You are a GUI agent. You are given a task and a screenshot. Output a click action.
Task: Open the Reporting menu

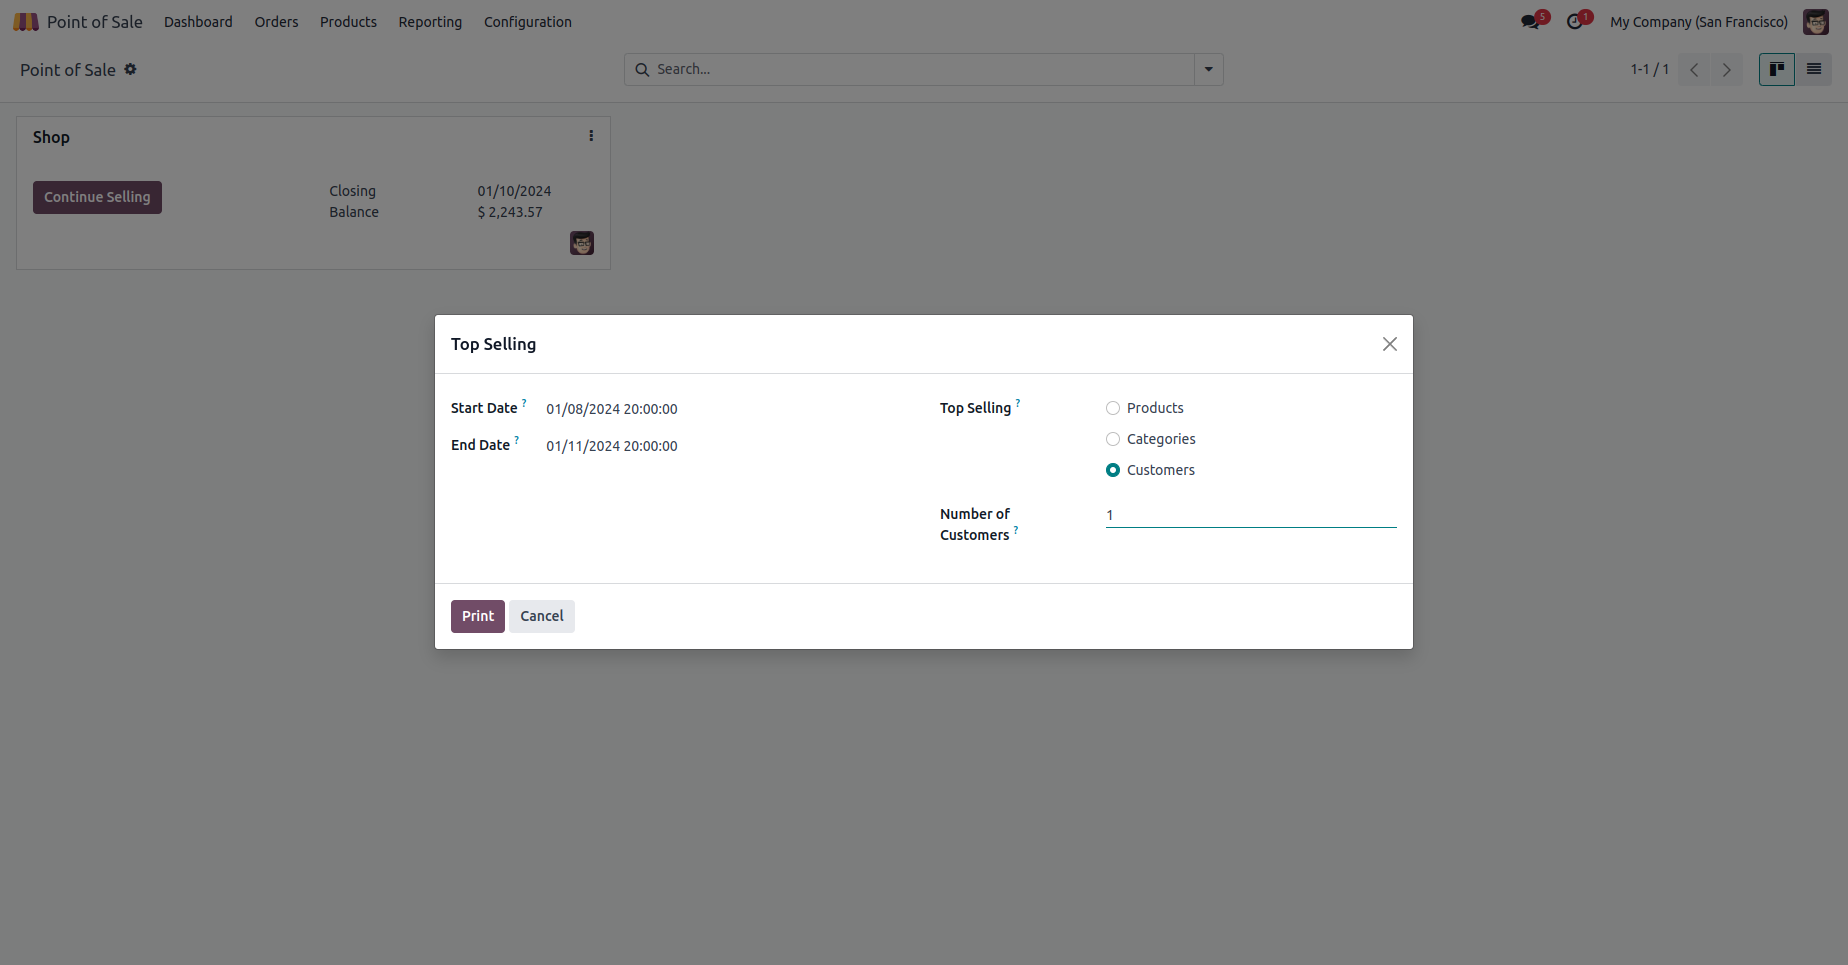[x=430, y=22]
